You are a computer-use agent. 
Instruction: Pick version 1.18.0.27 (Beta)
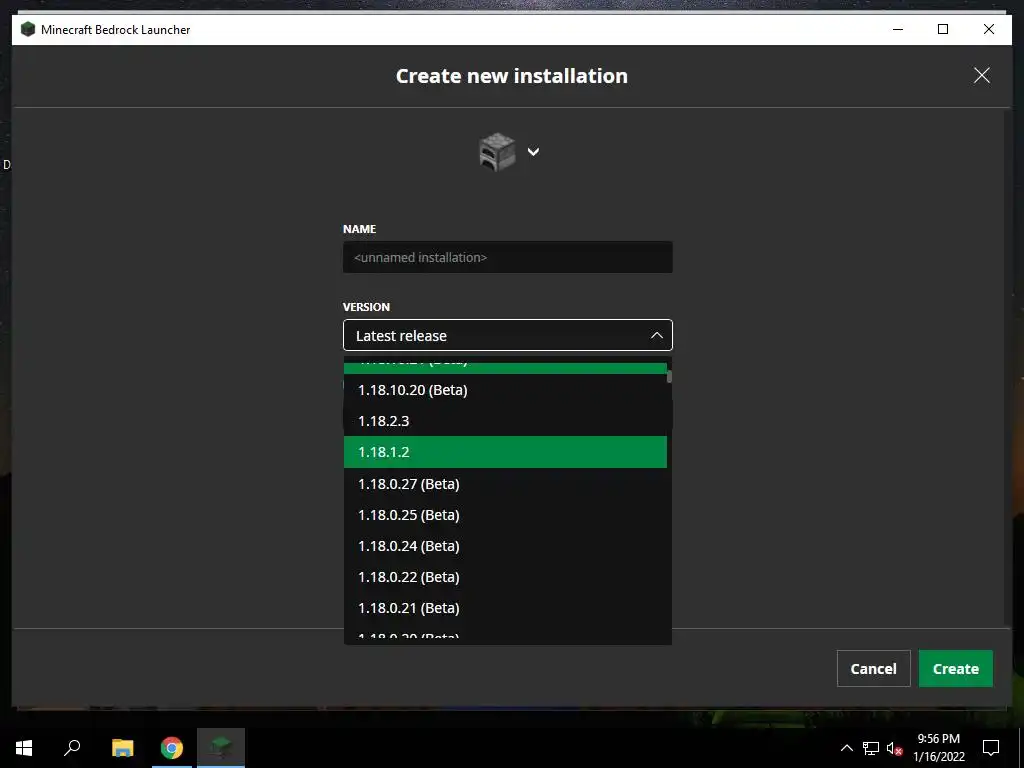505,484
